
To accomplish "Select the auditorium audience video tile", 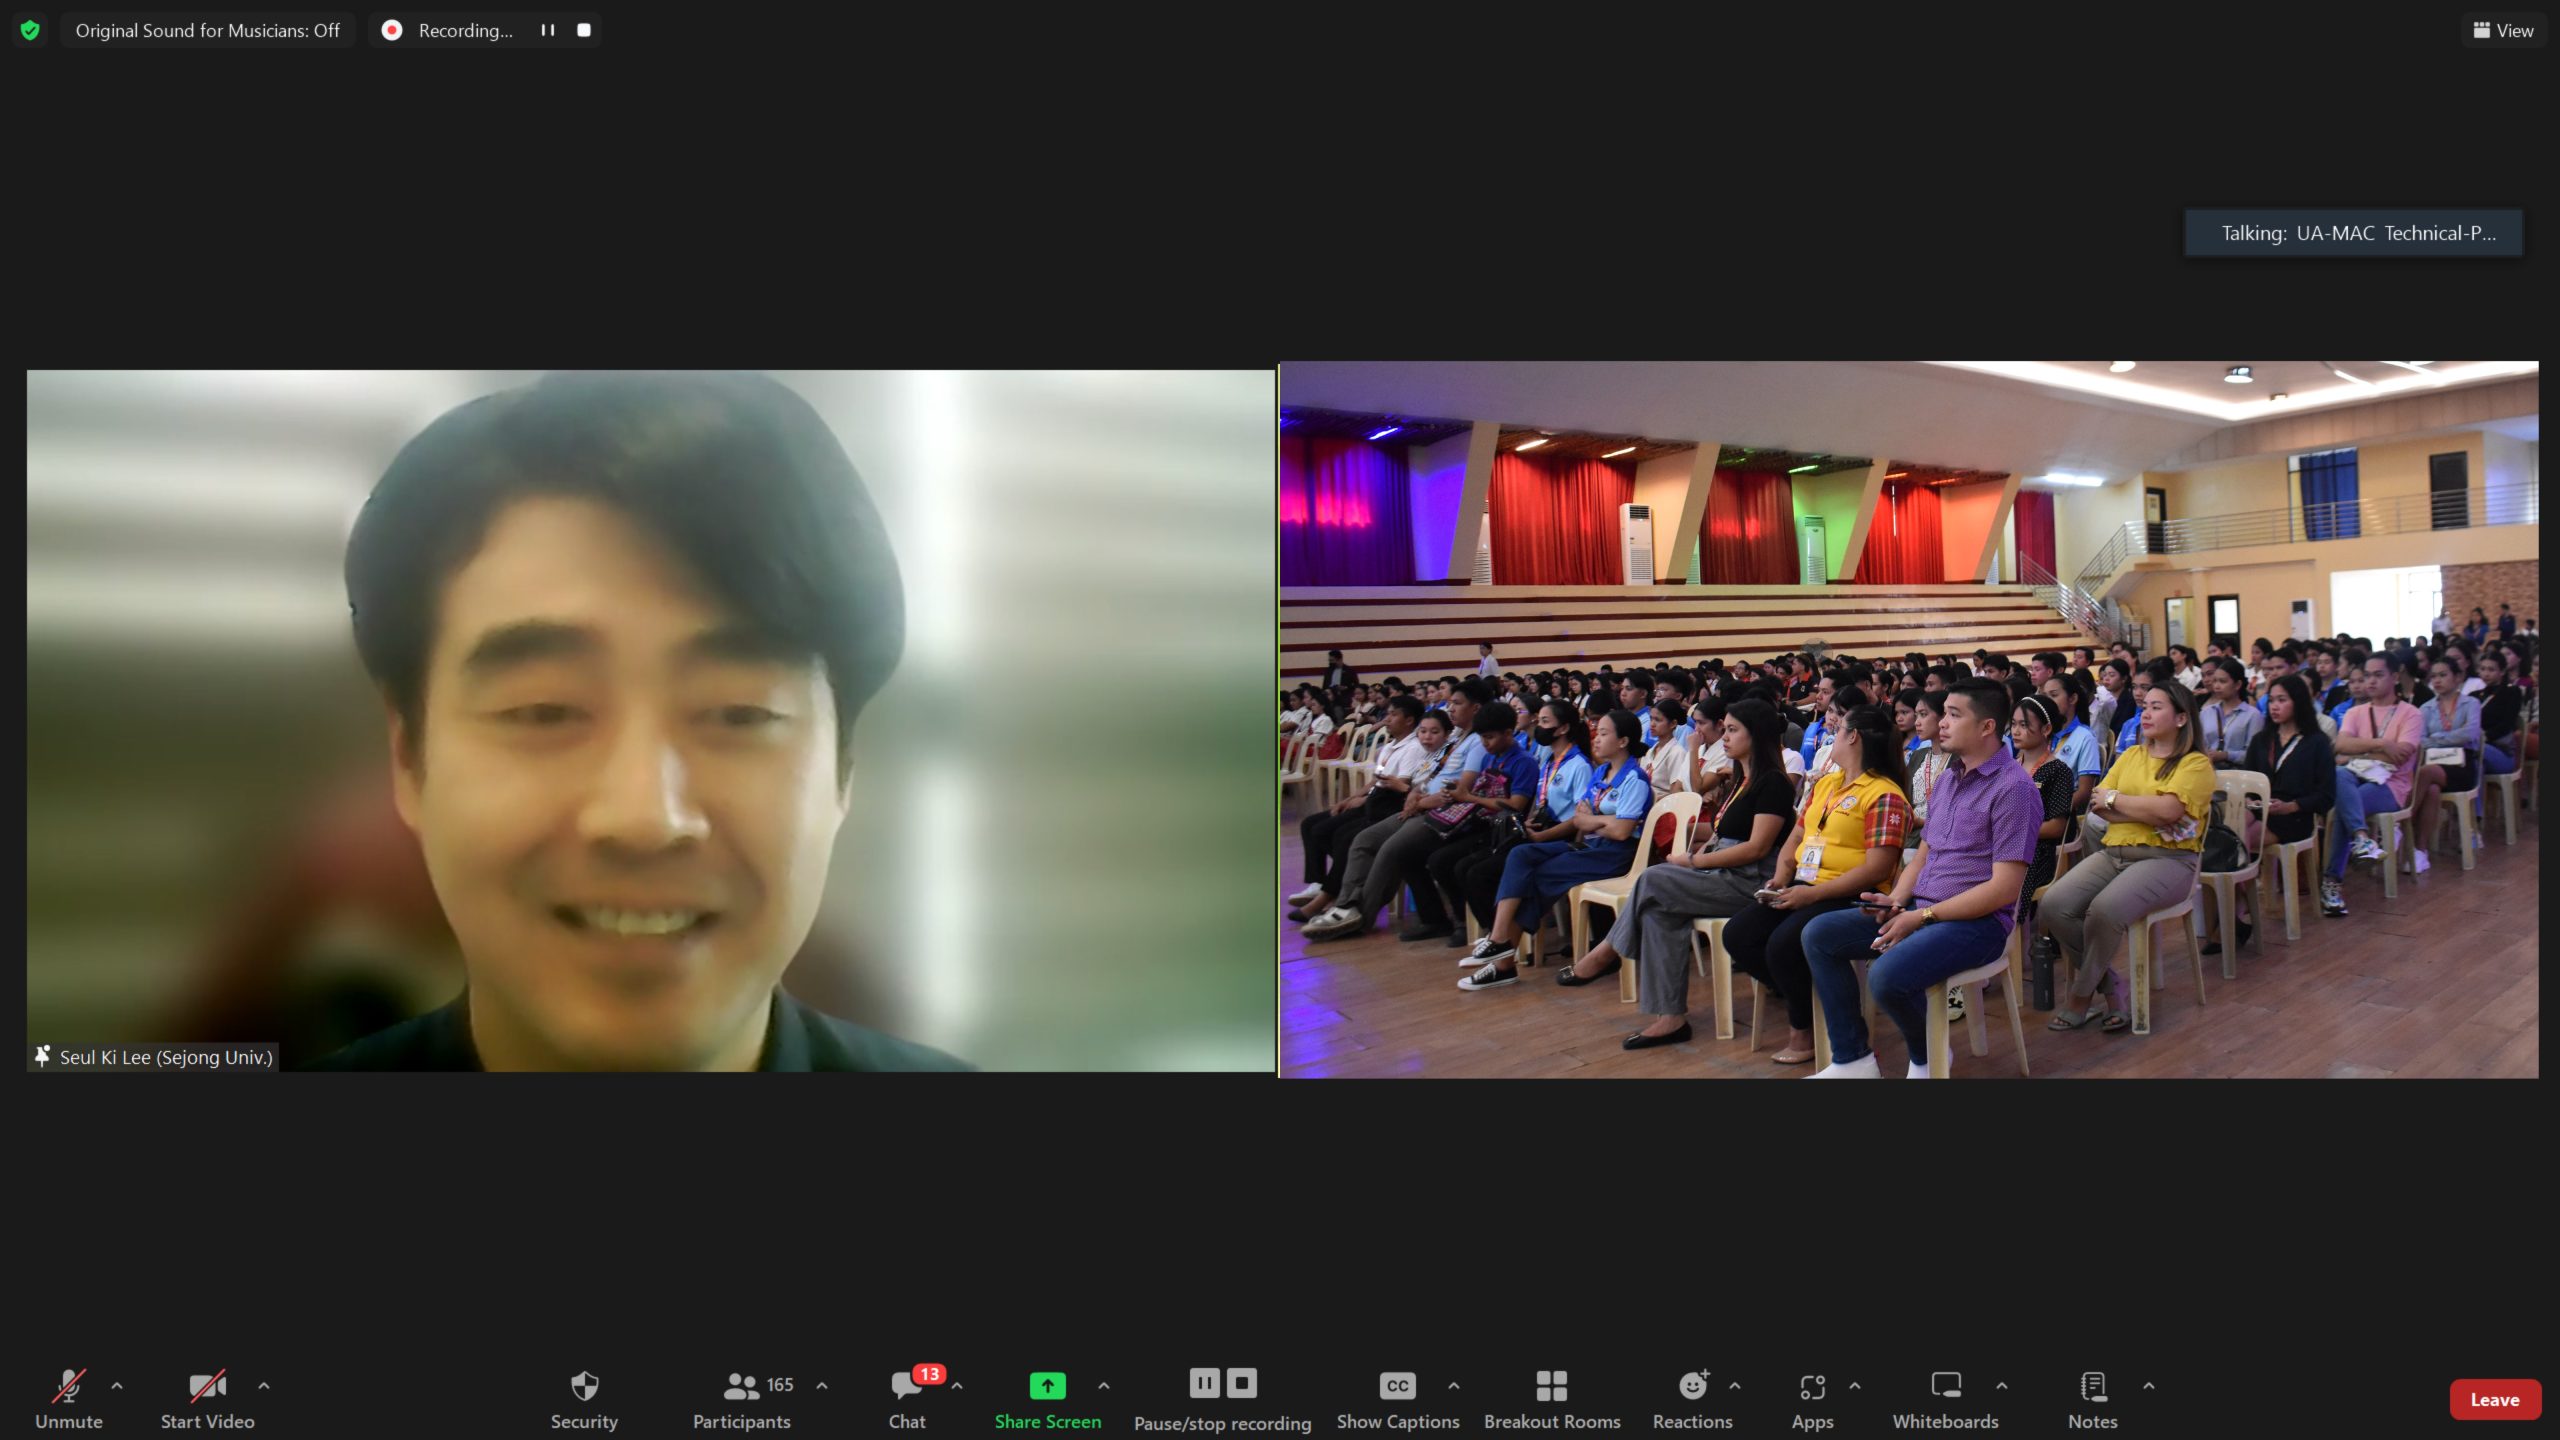I will pyautogui.click(x=1909, y=720).
